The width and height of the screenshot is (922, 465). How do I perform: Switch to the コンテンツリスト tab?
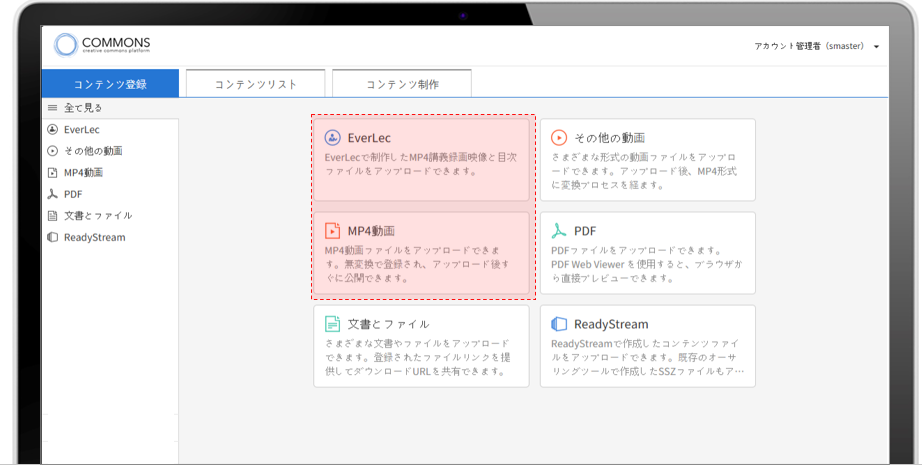(x=256, y=84)
